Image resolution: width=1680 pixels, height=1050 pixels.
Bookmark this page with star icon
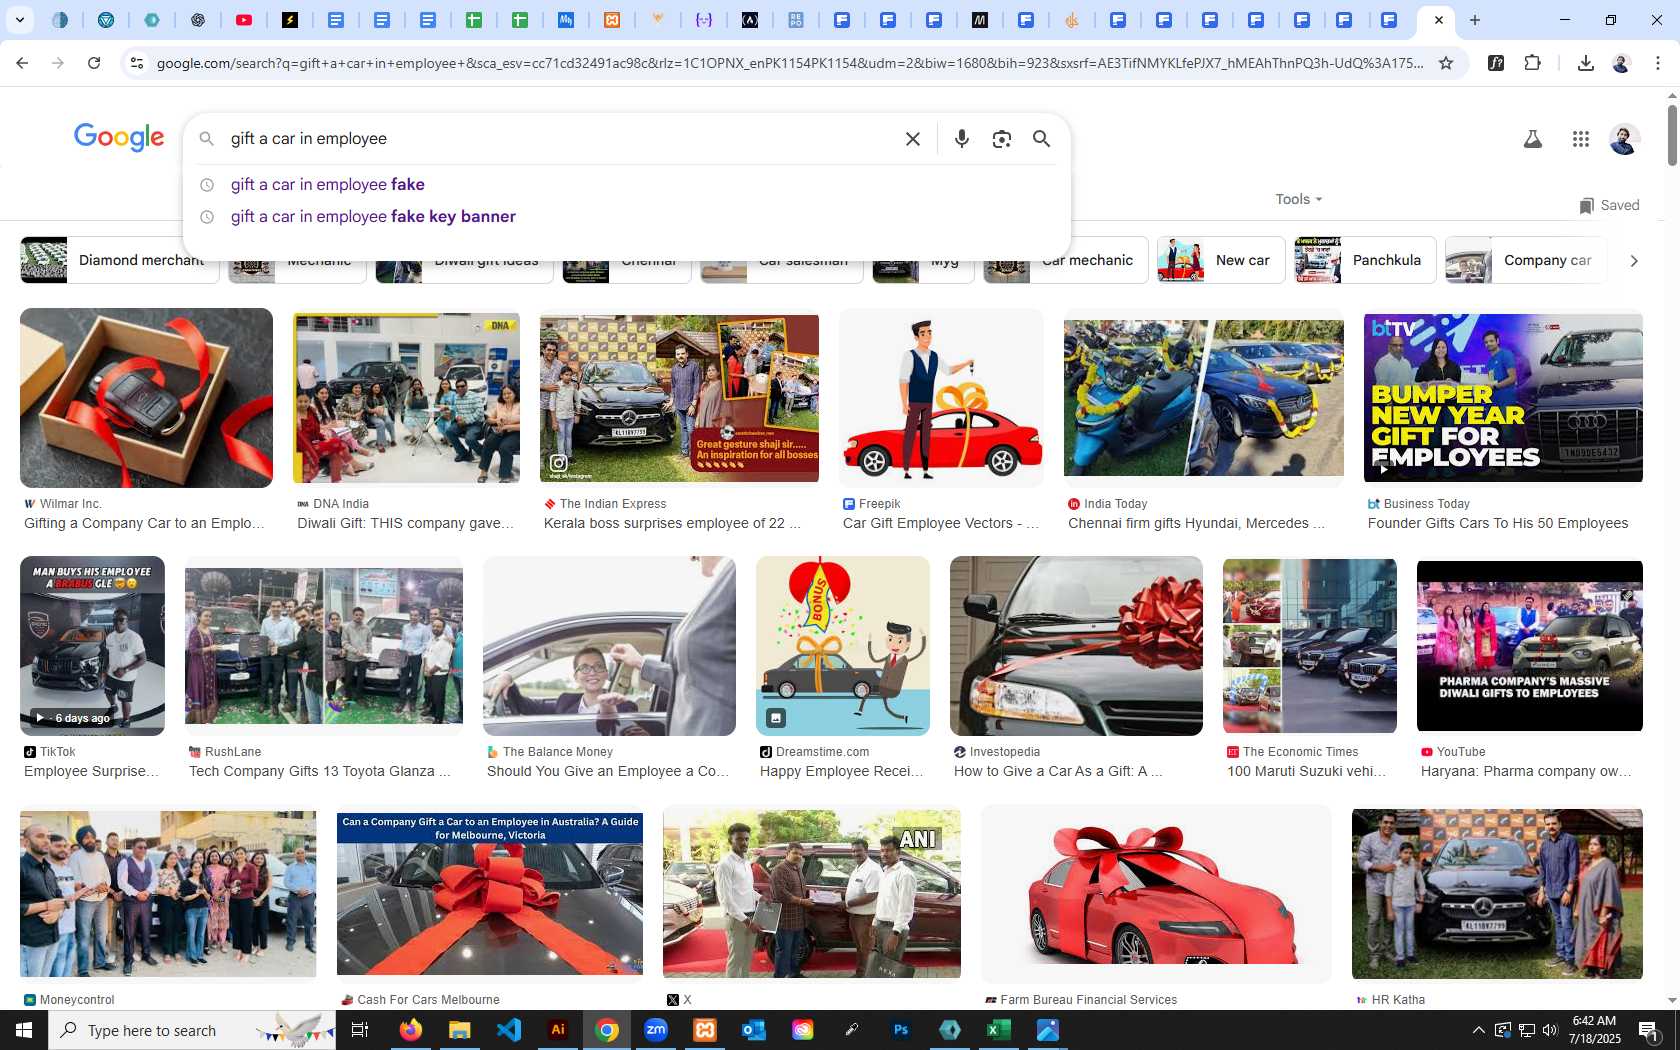coord(1446,63)
